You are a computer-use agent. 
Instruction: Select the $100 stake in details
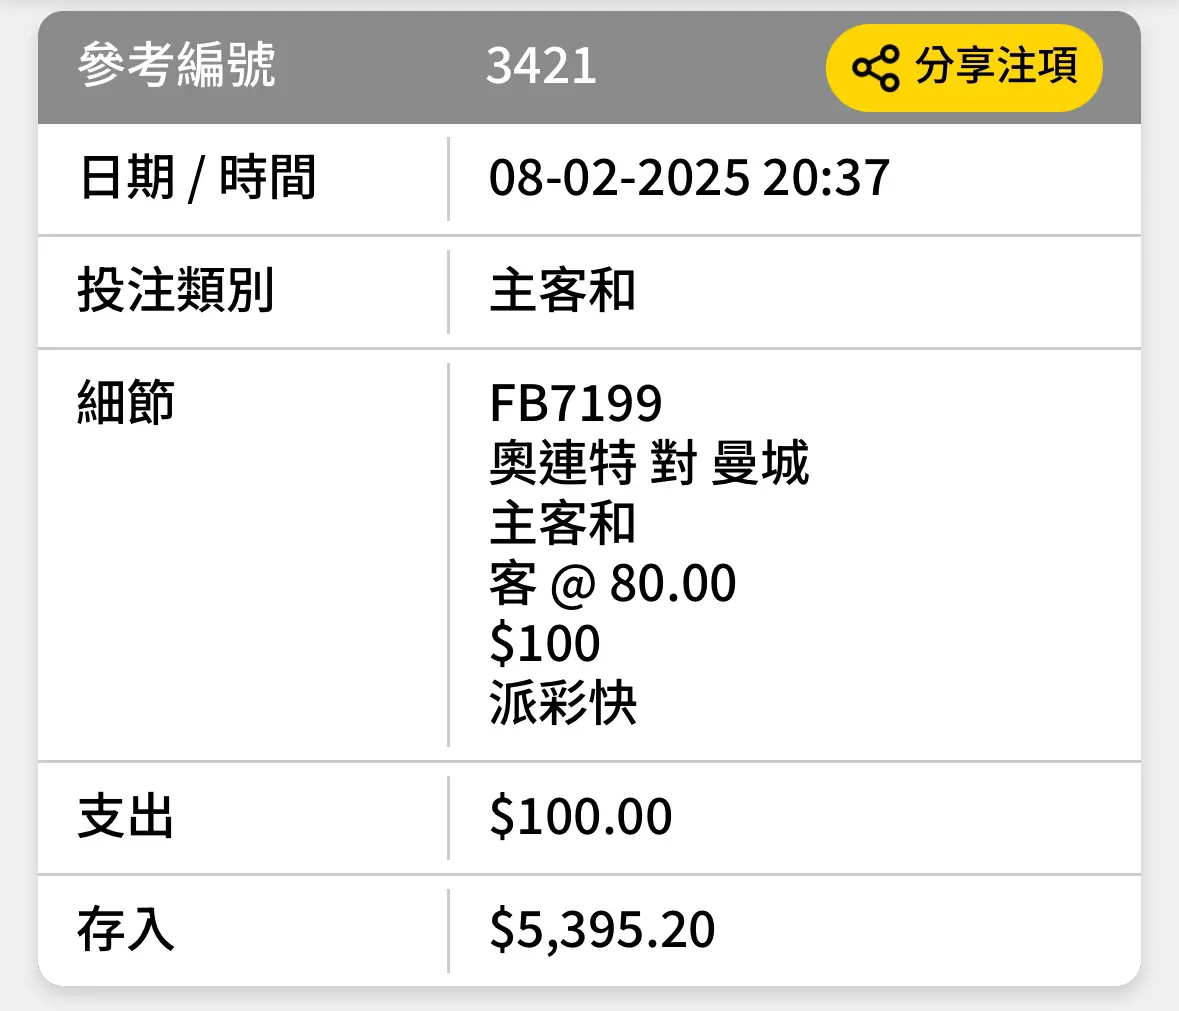545,643
